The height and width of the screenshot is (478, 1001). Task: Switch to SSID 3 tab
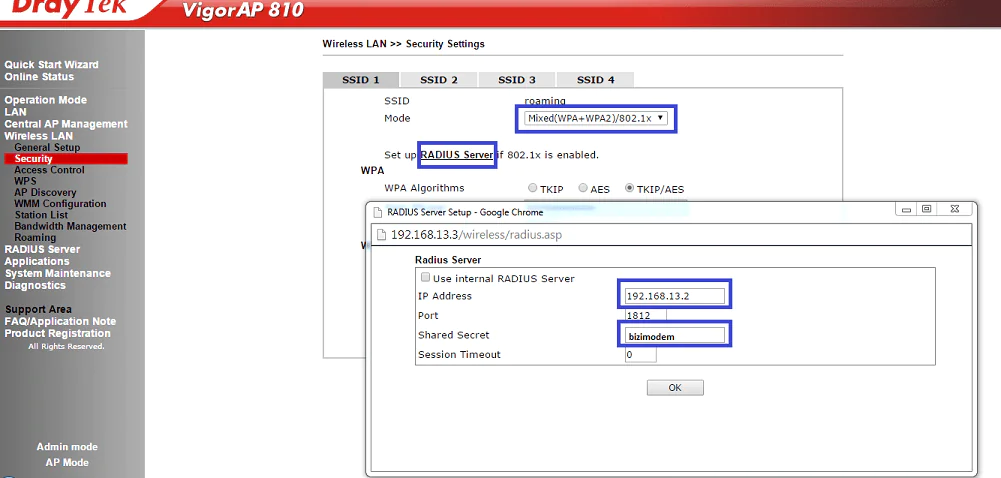point(516,80)
